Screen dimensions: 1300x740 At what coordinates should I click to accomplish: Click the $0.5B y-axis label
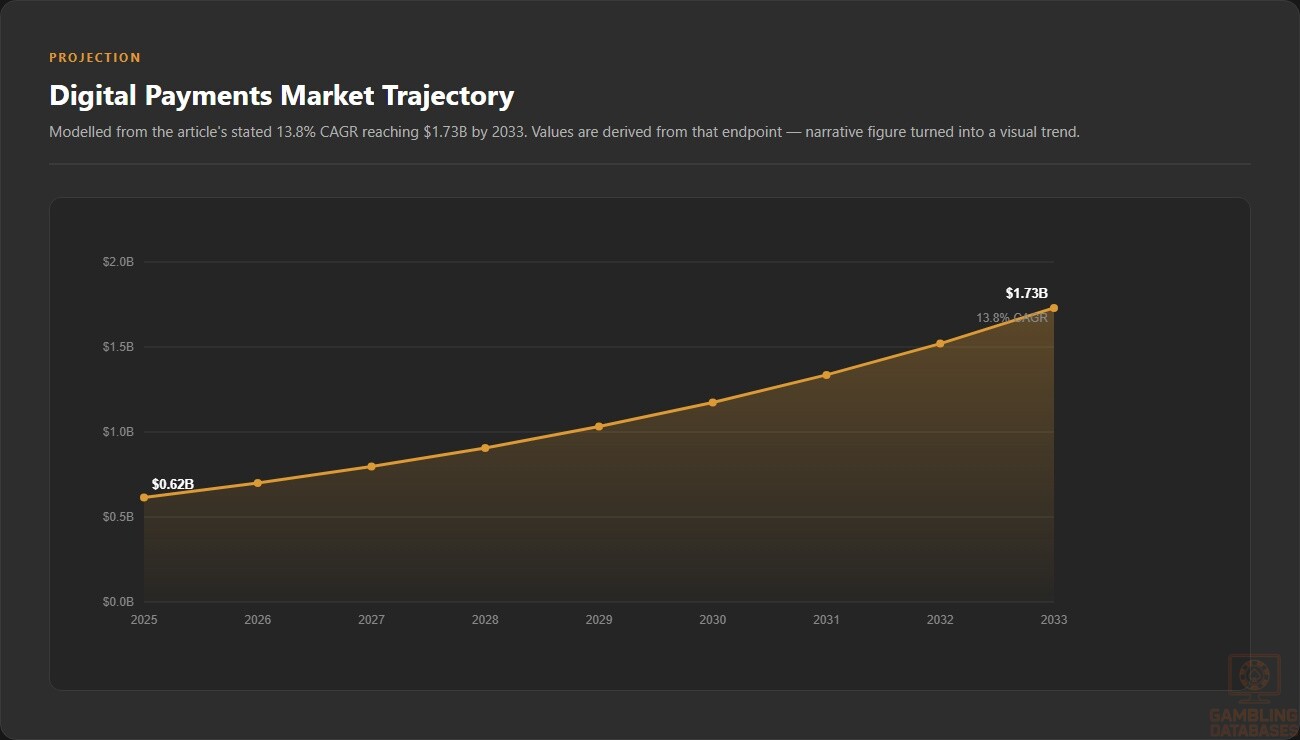118,517
